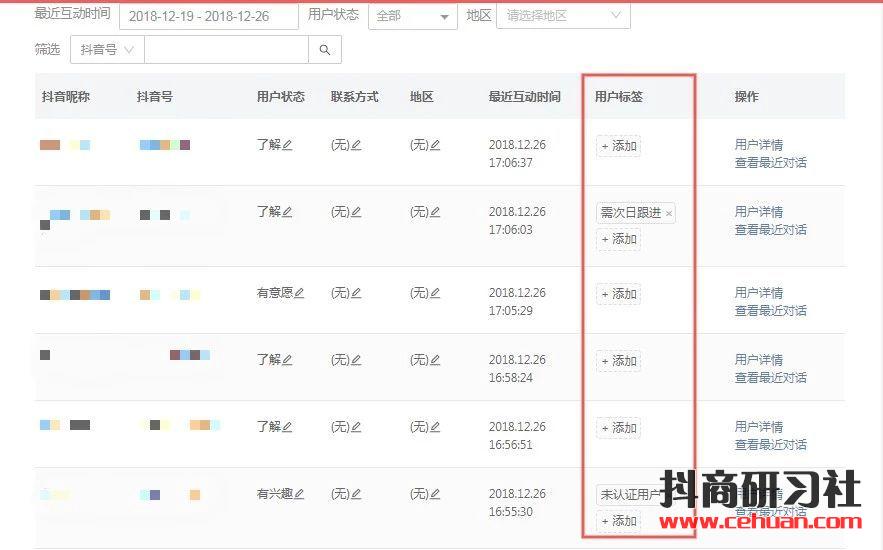Add a tag in the 17:05:29 row
Screen dimensions: 883x550
(x=618, y=294)
